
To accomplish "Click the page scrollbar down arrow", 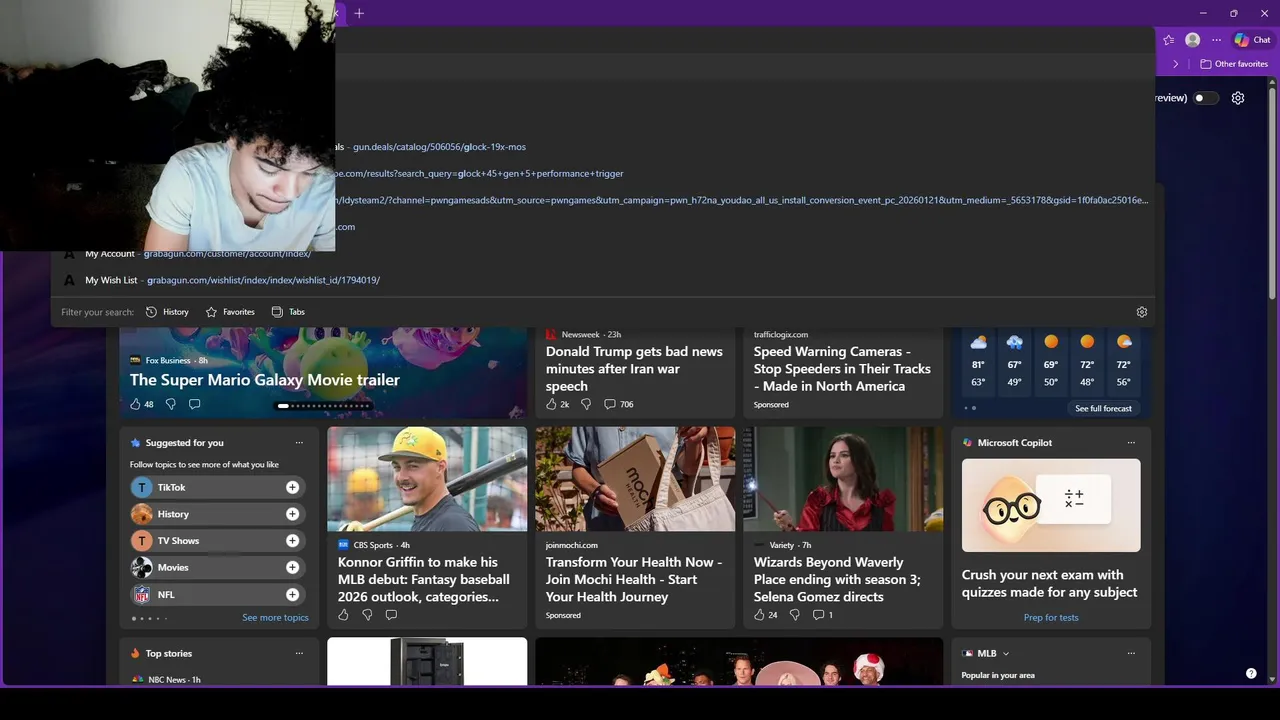I will tap(1273, 680).
